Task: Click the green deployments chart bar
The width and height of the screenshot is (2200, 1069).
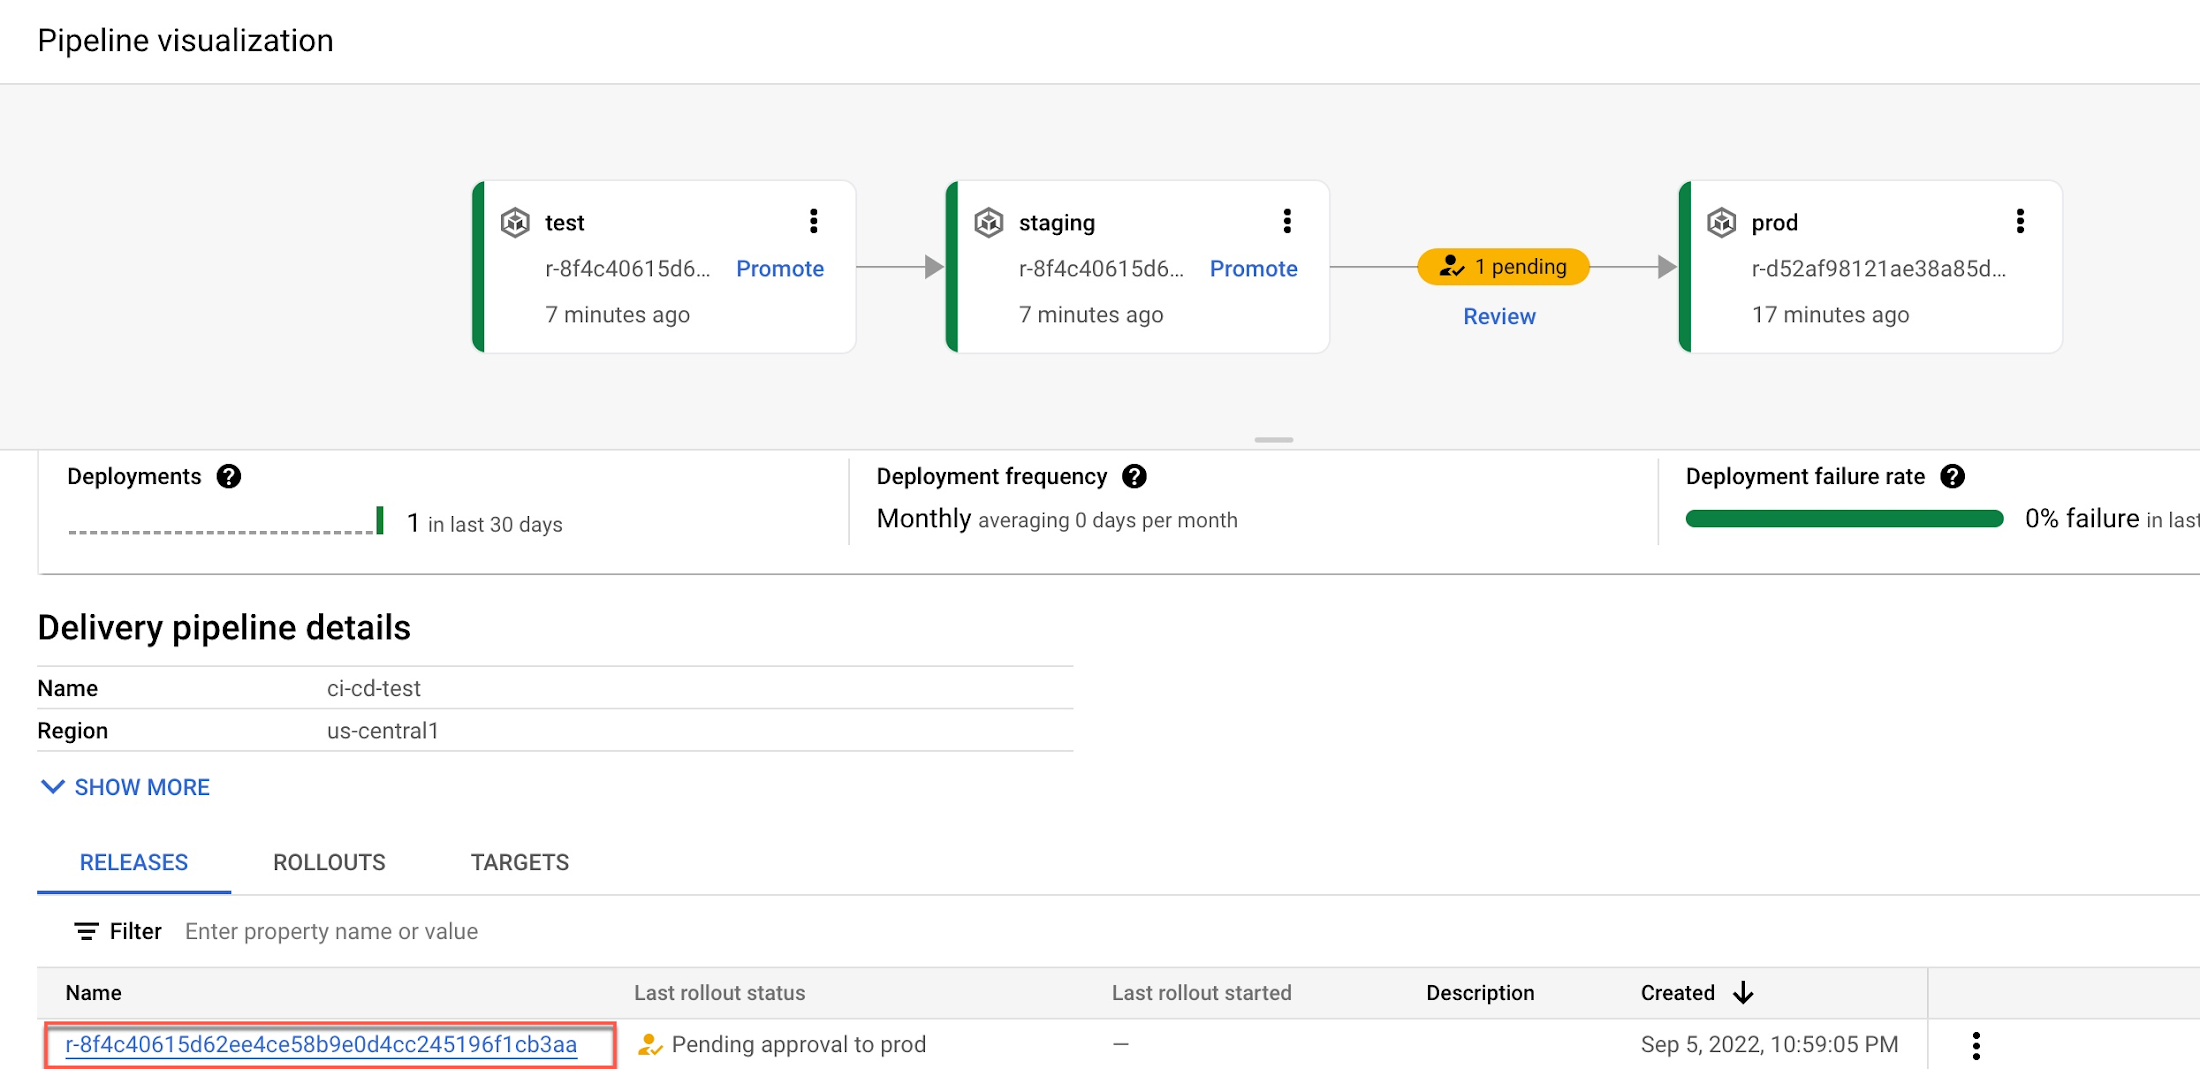Action: tap(380, 520)
